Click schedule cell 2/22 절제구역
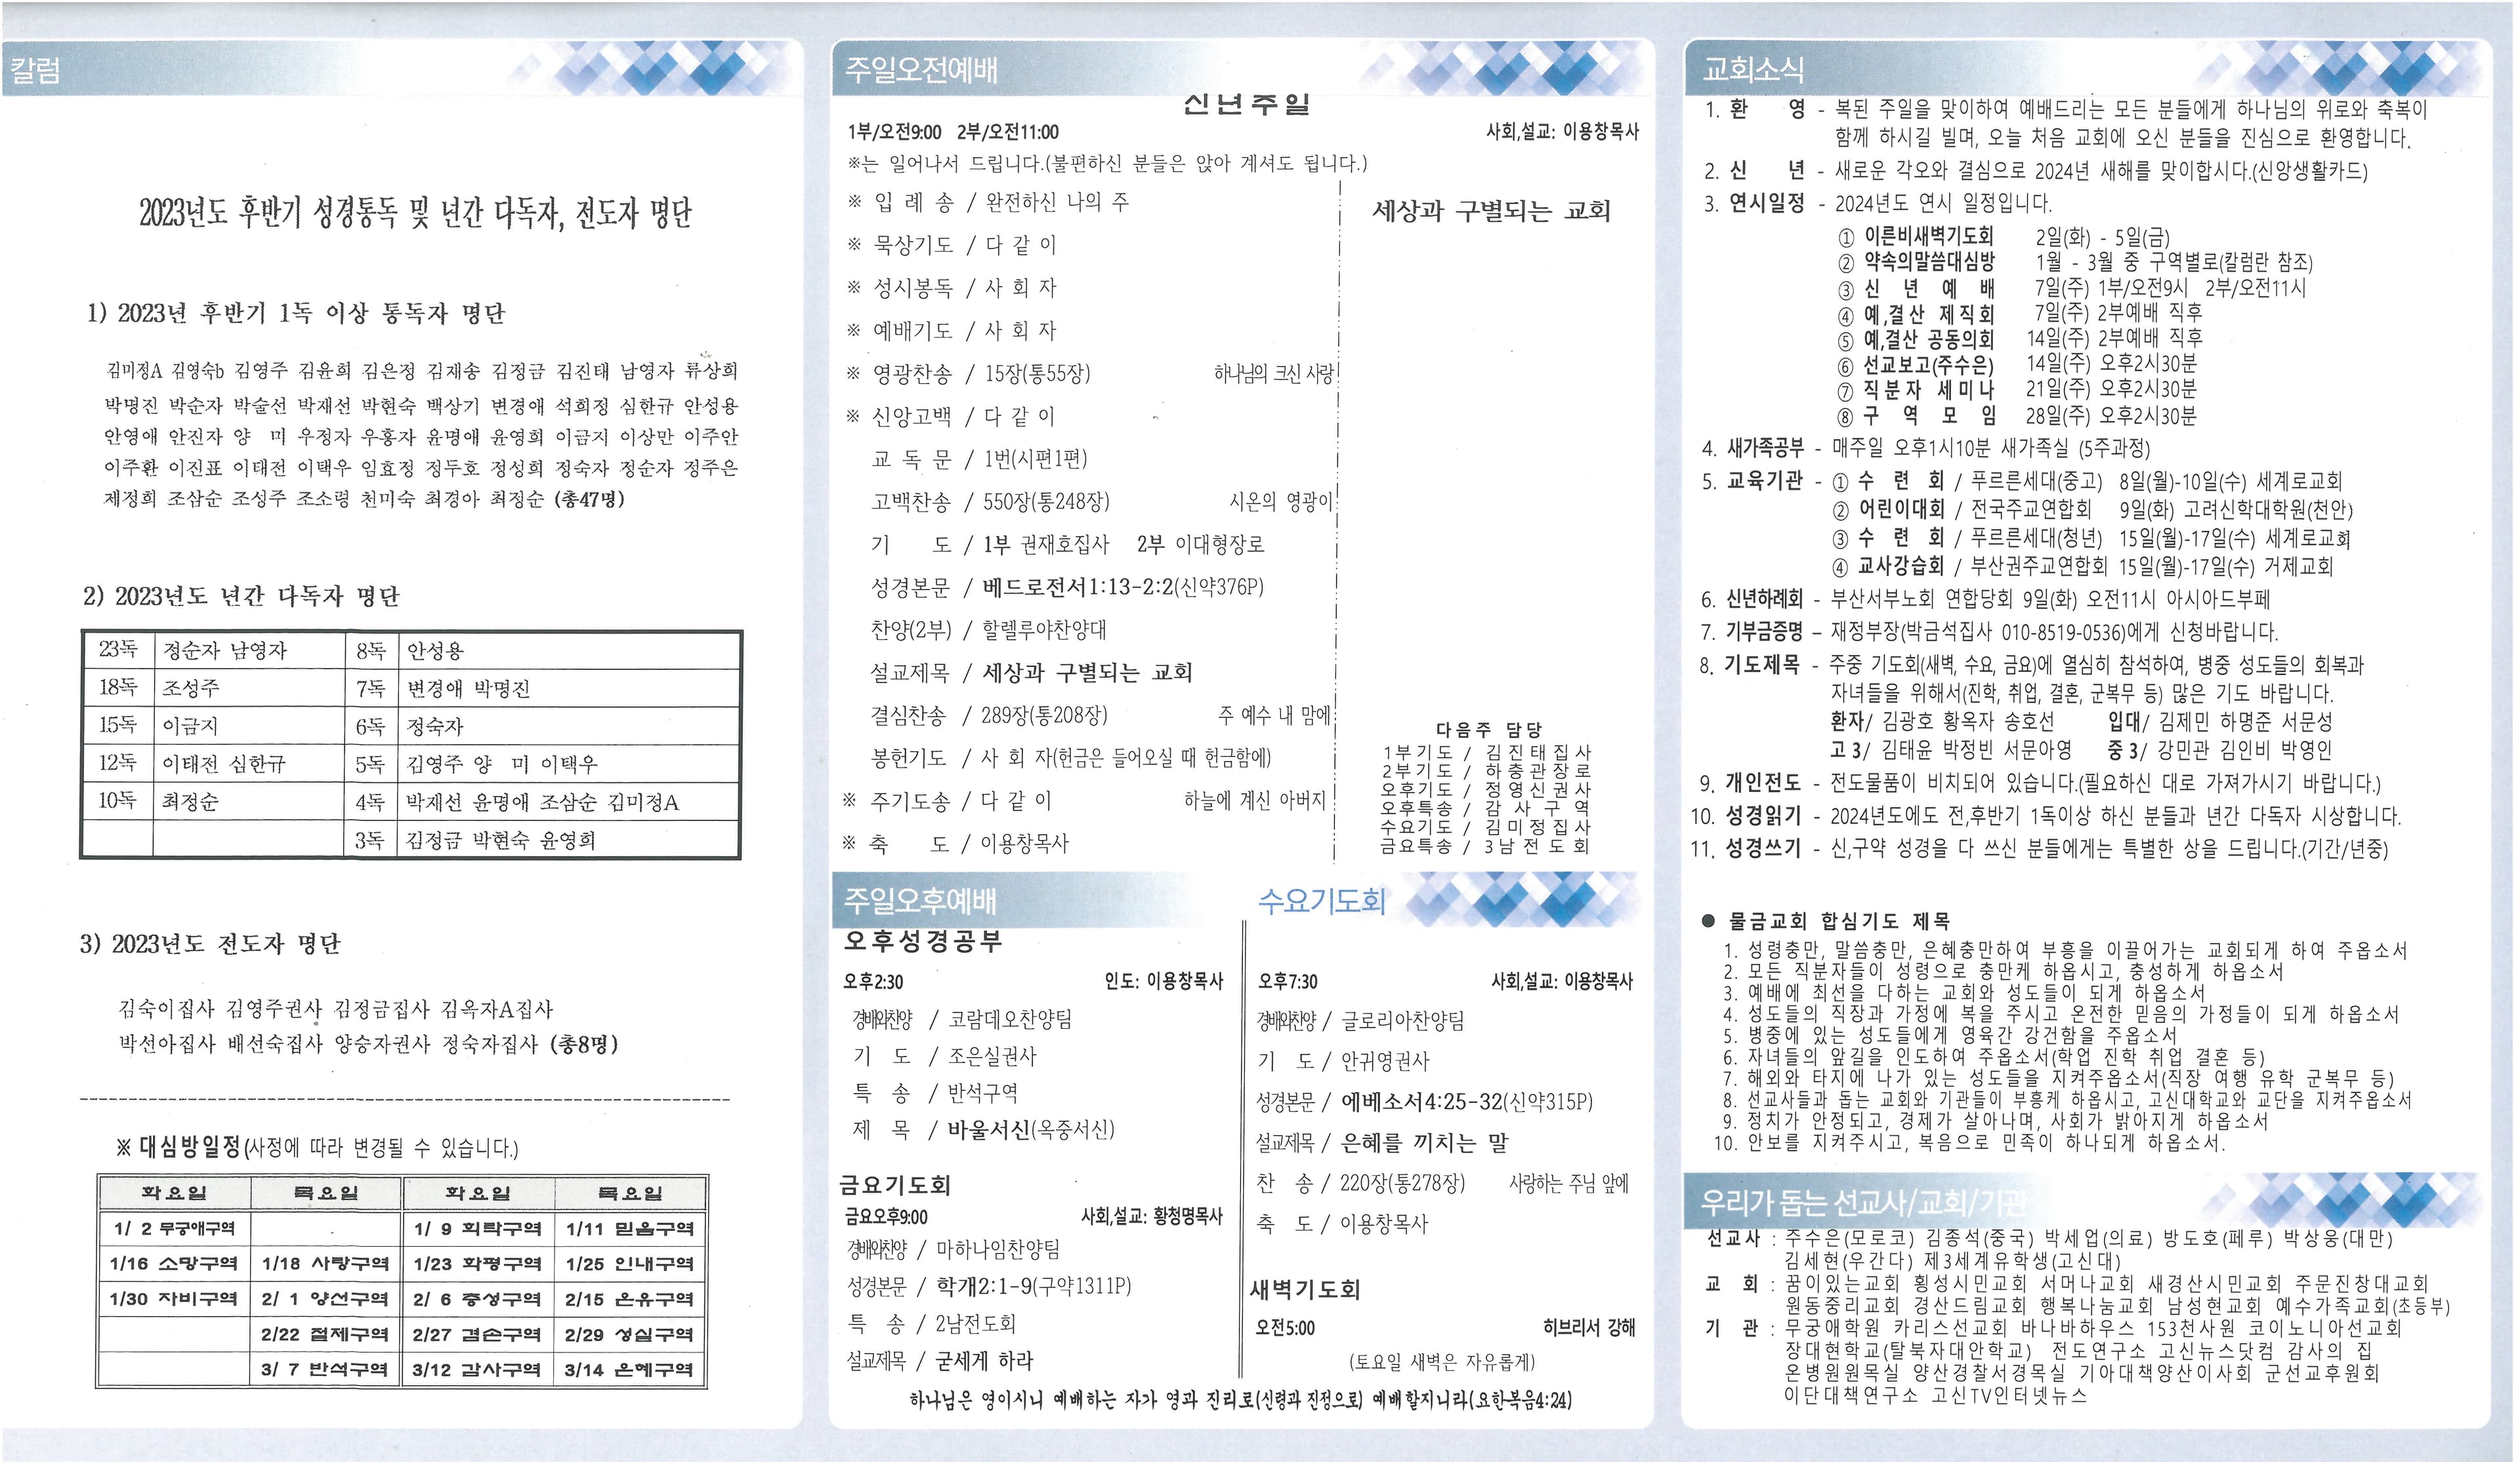 point(325,1335)
